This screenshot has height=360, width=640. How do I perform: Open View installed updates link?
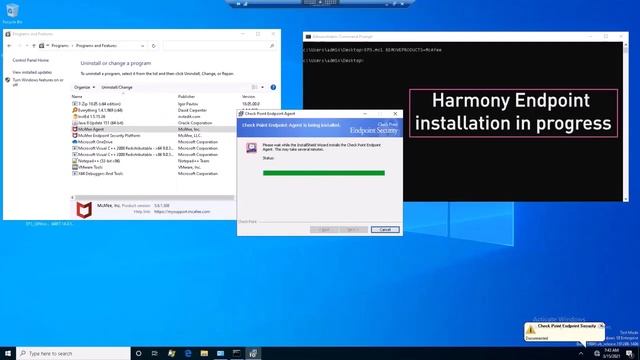coord(32,72)
